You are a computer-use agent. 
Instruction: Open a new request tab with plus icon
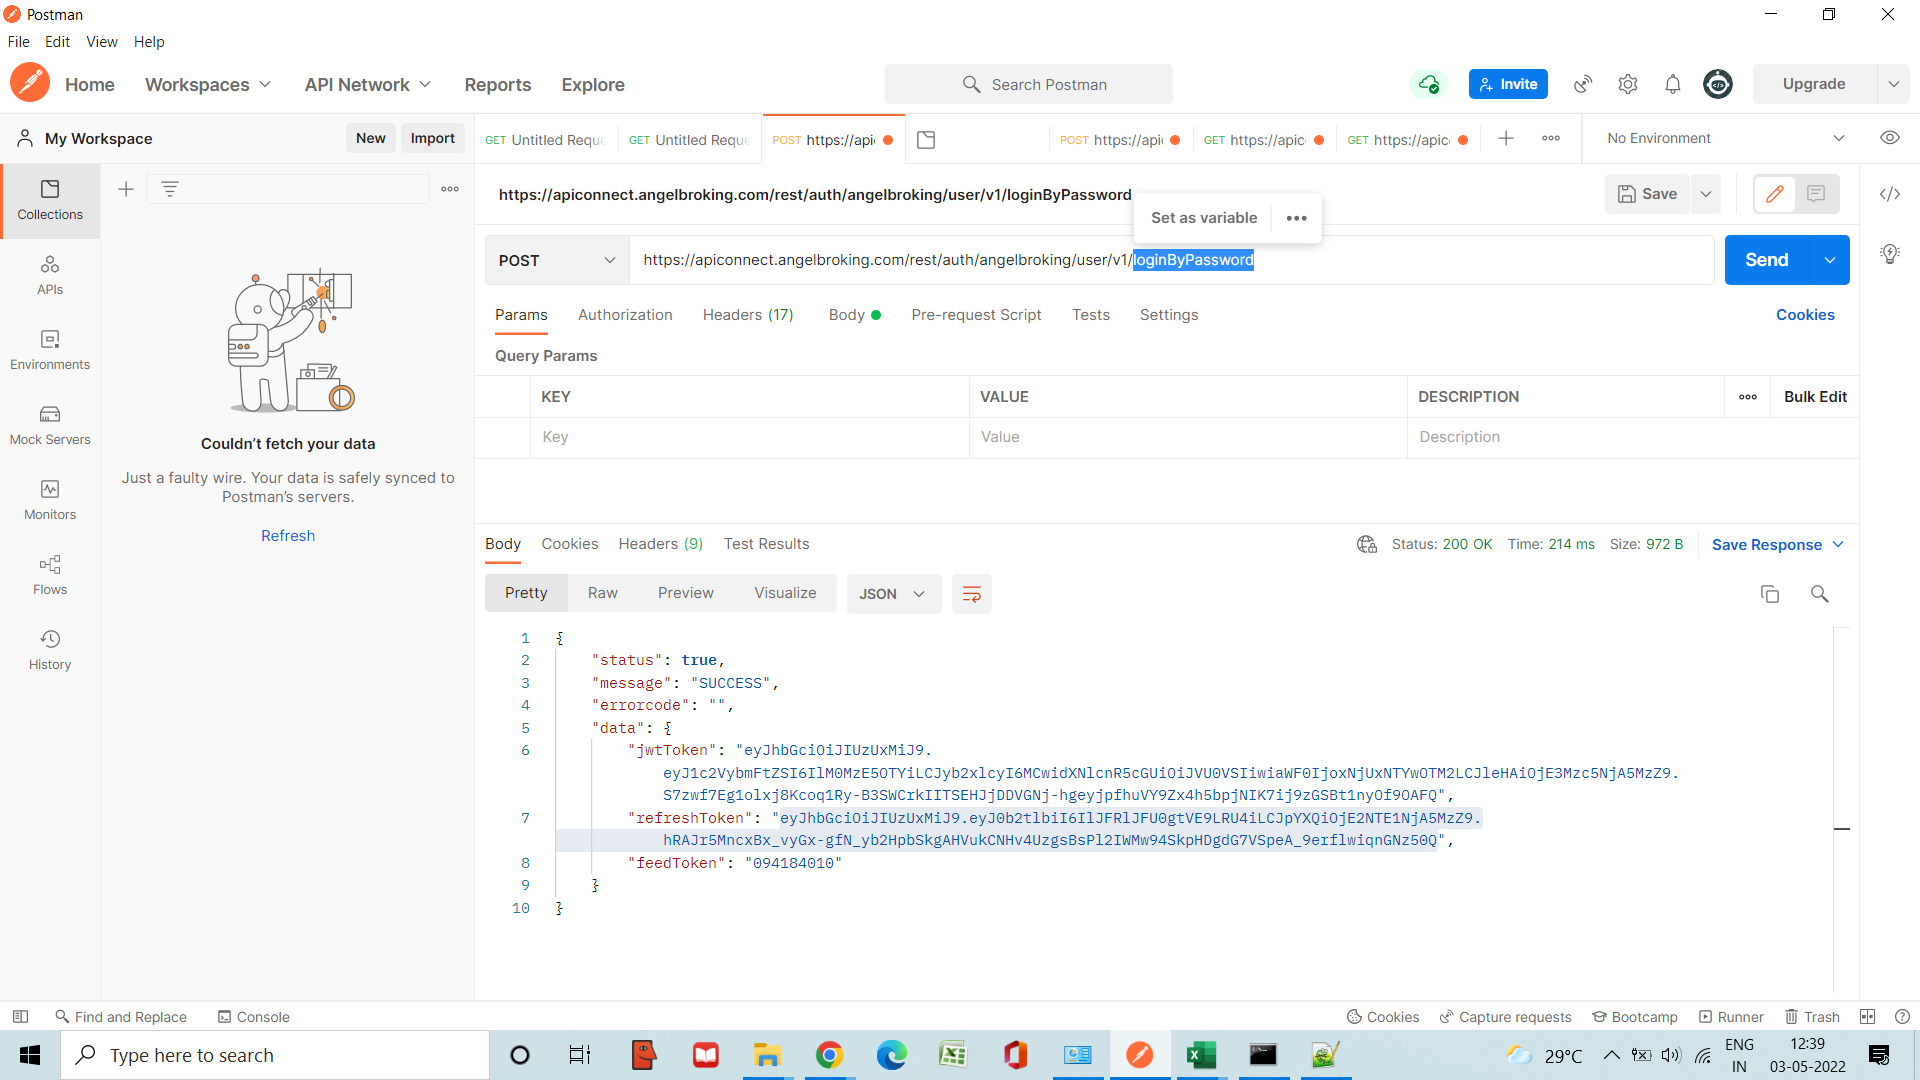coord(1506,138)
